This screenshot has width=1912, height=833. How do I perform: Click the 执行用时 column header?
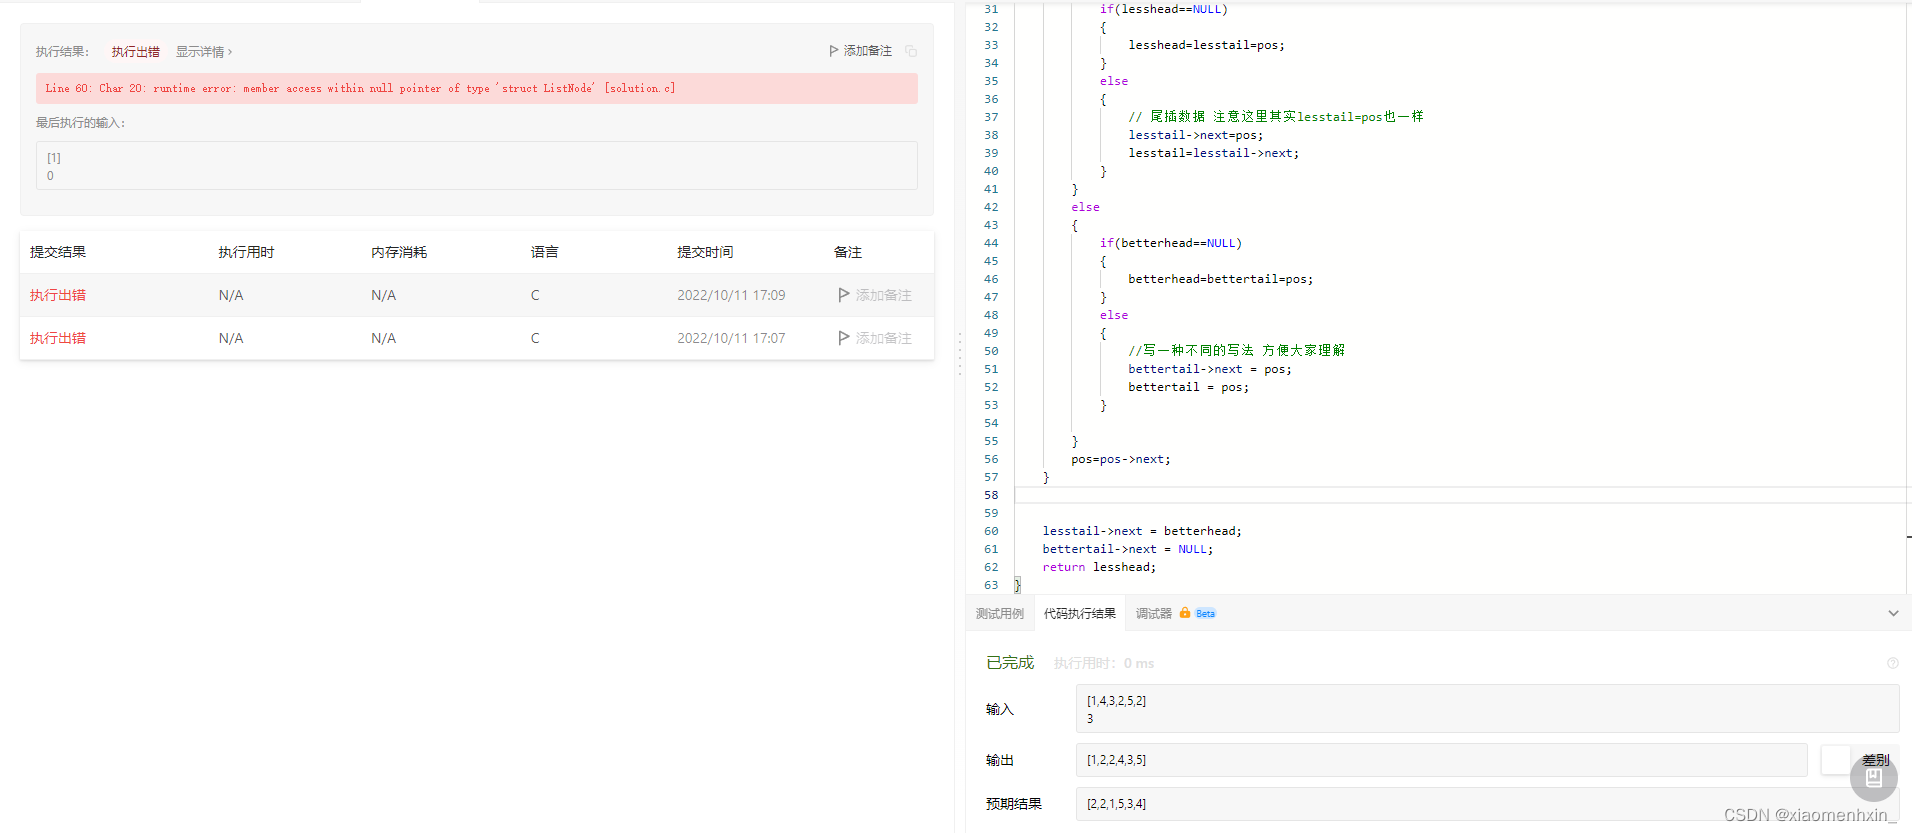coord(246,252)
